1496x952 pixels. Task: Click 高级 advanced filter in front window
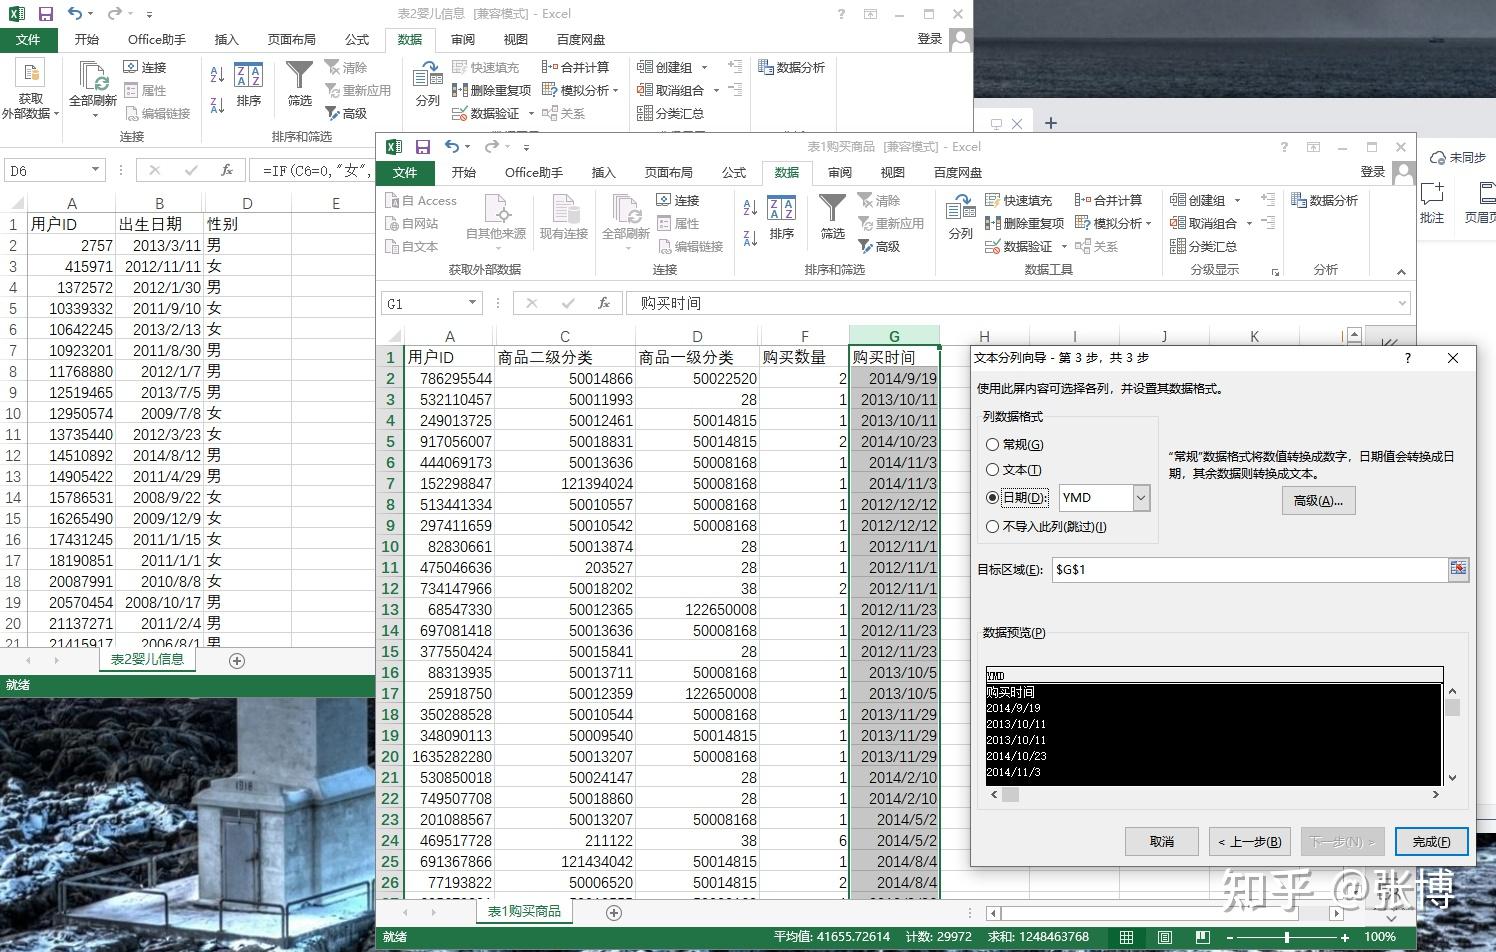click(879, 246)
